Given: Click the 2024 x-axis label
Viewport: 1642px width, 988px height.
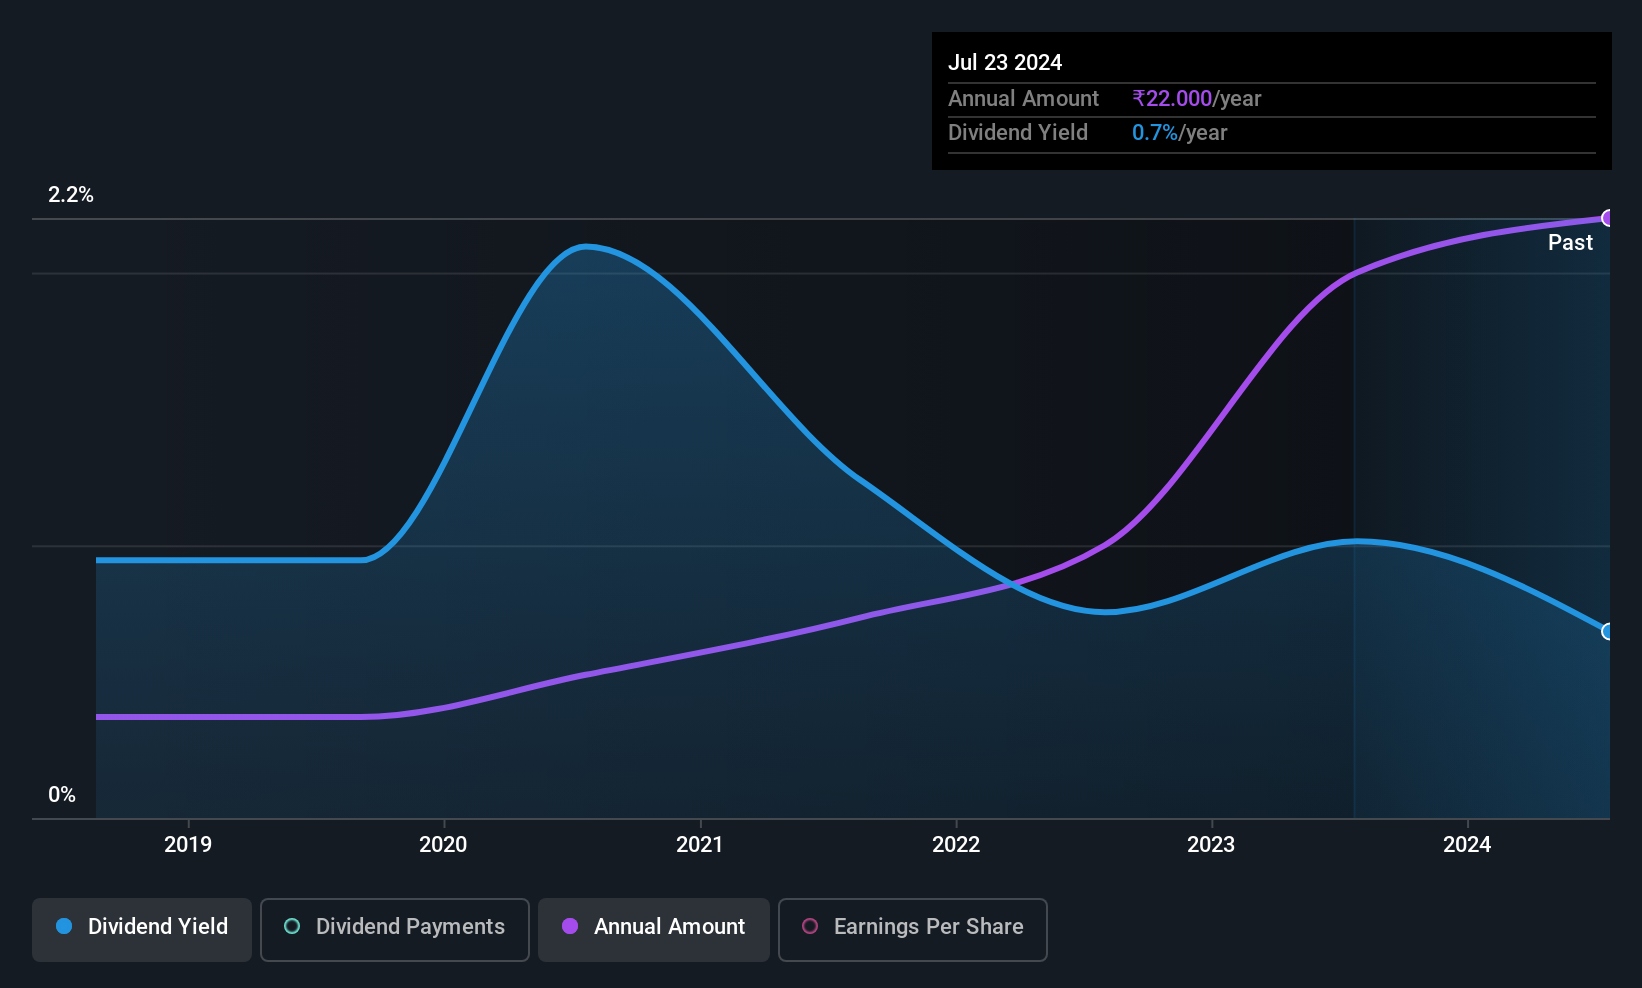Looking at the screenshot, I should click(1467, 845).
